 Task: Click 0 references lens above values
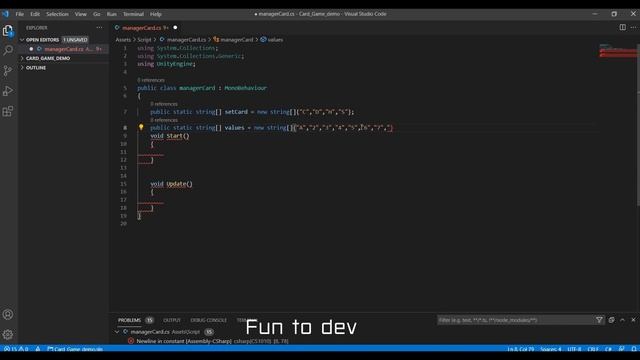click(x=164, y=120)
